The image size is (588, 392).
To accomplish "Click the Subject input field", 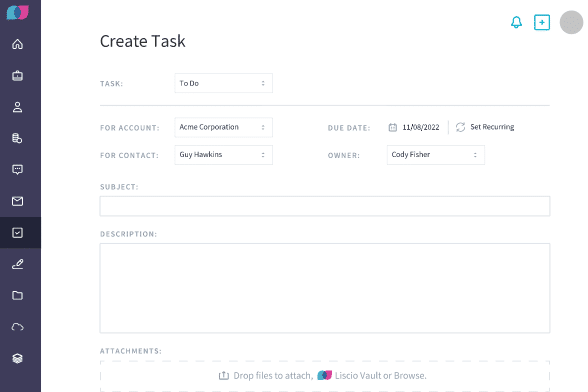I will click(x=325, y=206).
